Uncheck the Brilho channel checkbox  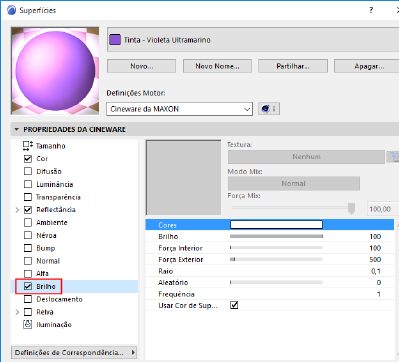pyautogui.click(x=28, y=286)
